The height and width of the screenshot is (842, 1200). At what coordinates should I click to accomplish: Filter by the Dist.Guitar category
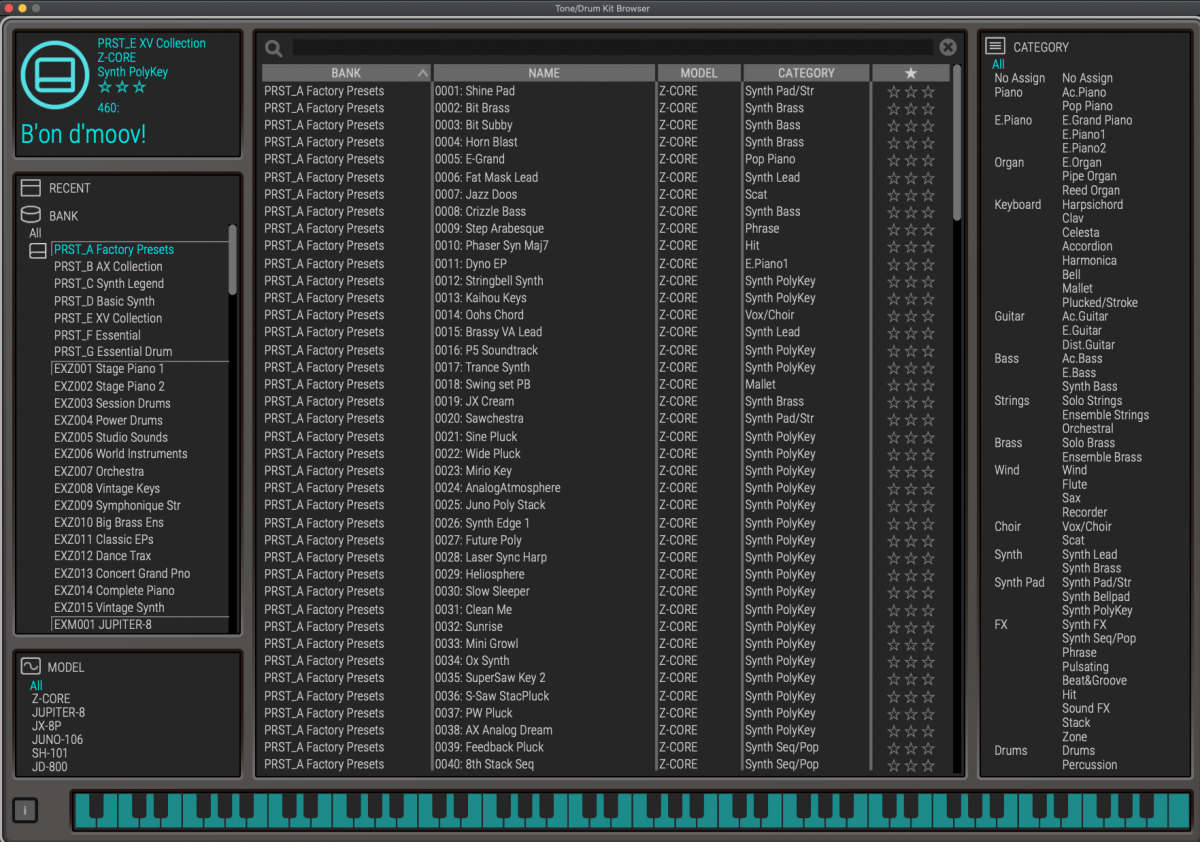click(x=1088, y=345)
